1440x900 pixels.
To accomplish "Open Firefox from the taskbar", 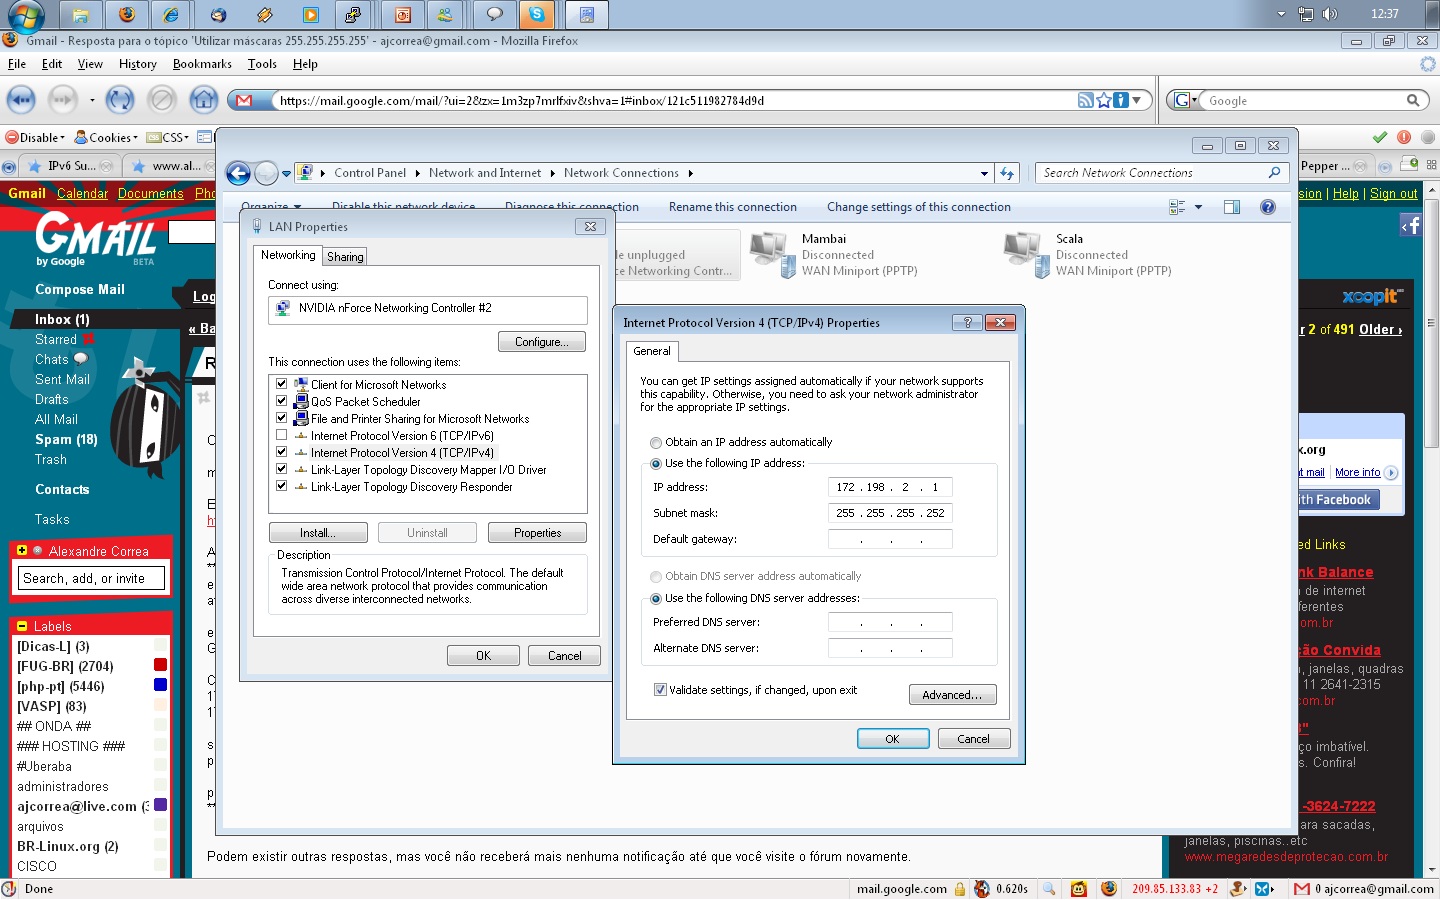I will (127, 15).
